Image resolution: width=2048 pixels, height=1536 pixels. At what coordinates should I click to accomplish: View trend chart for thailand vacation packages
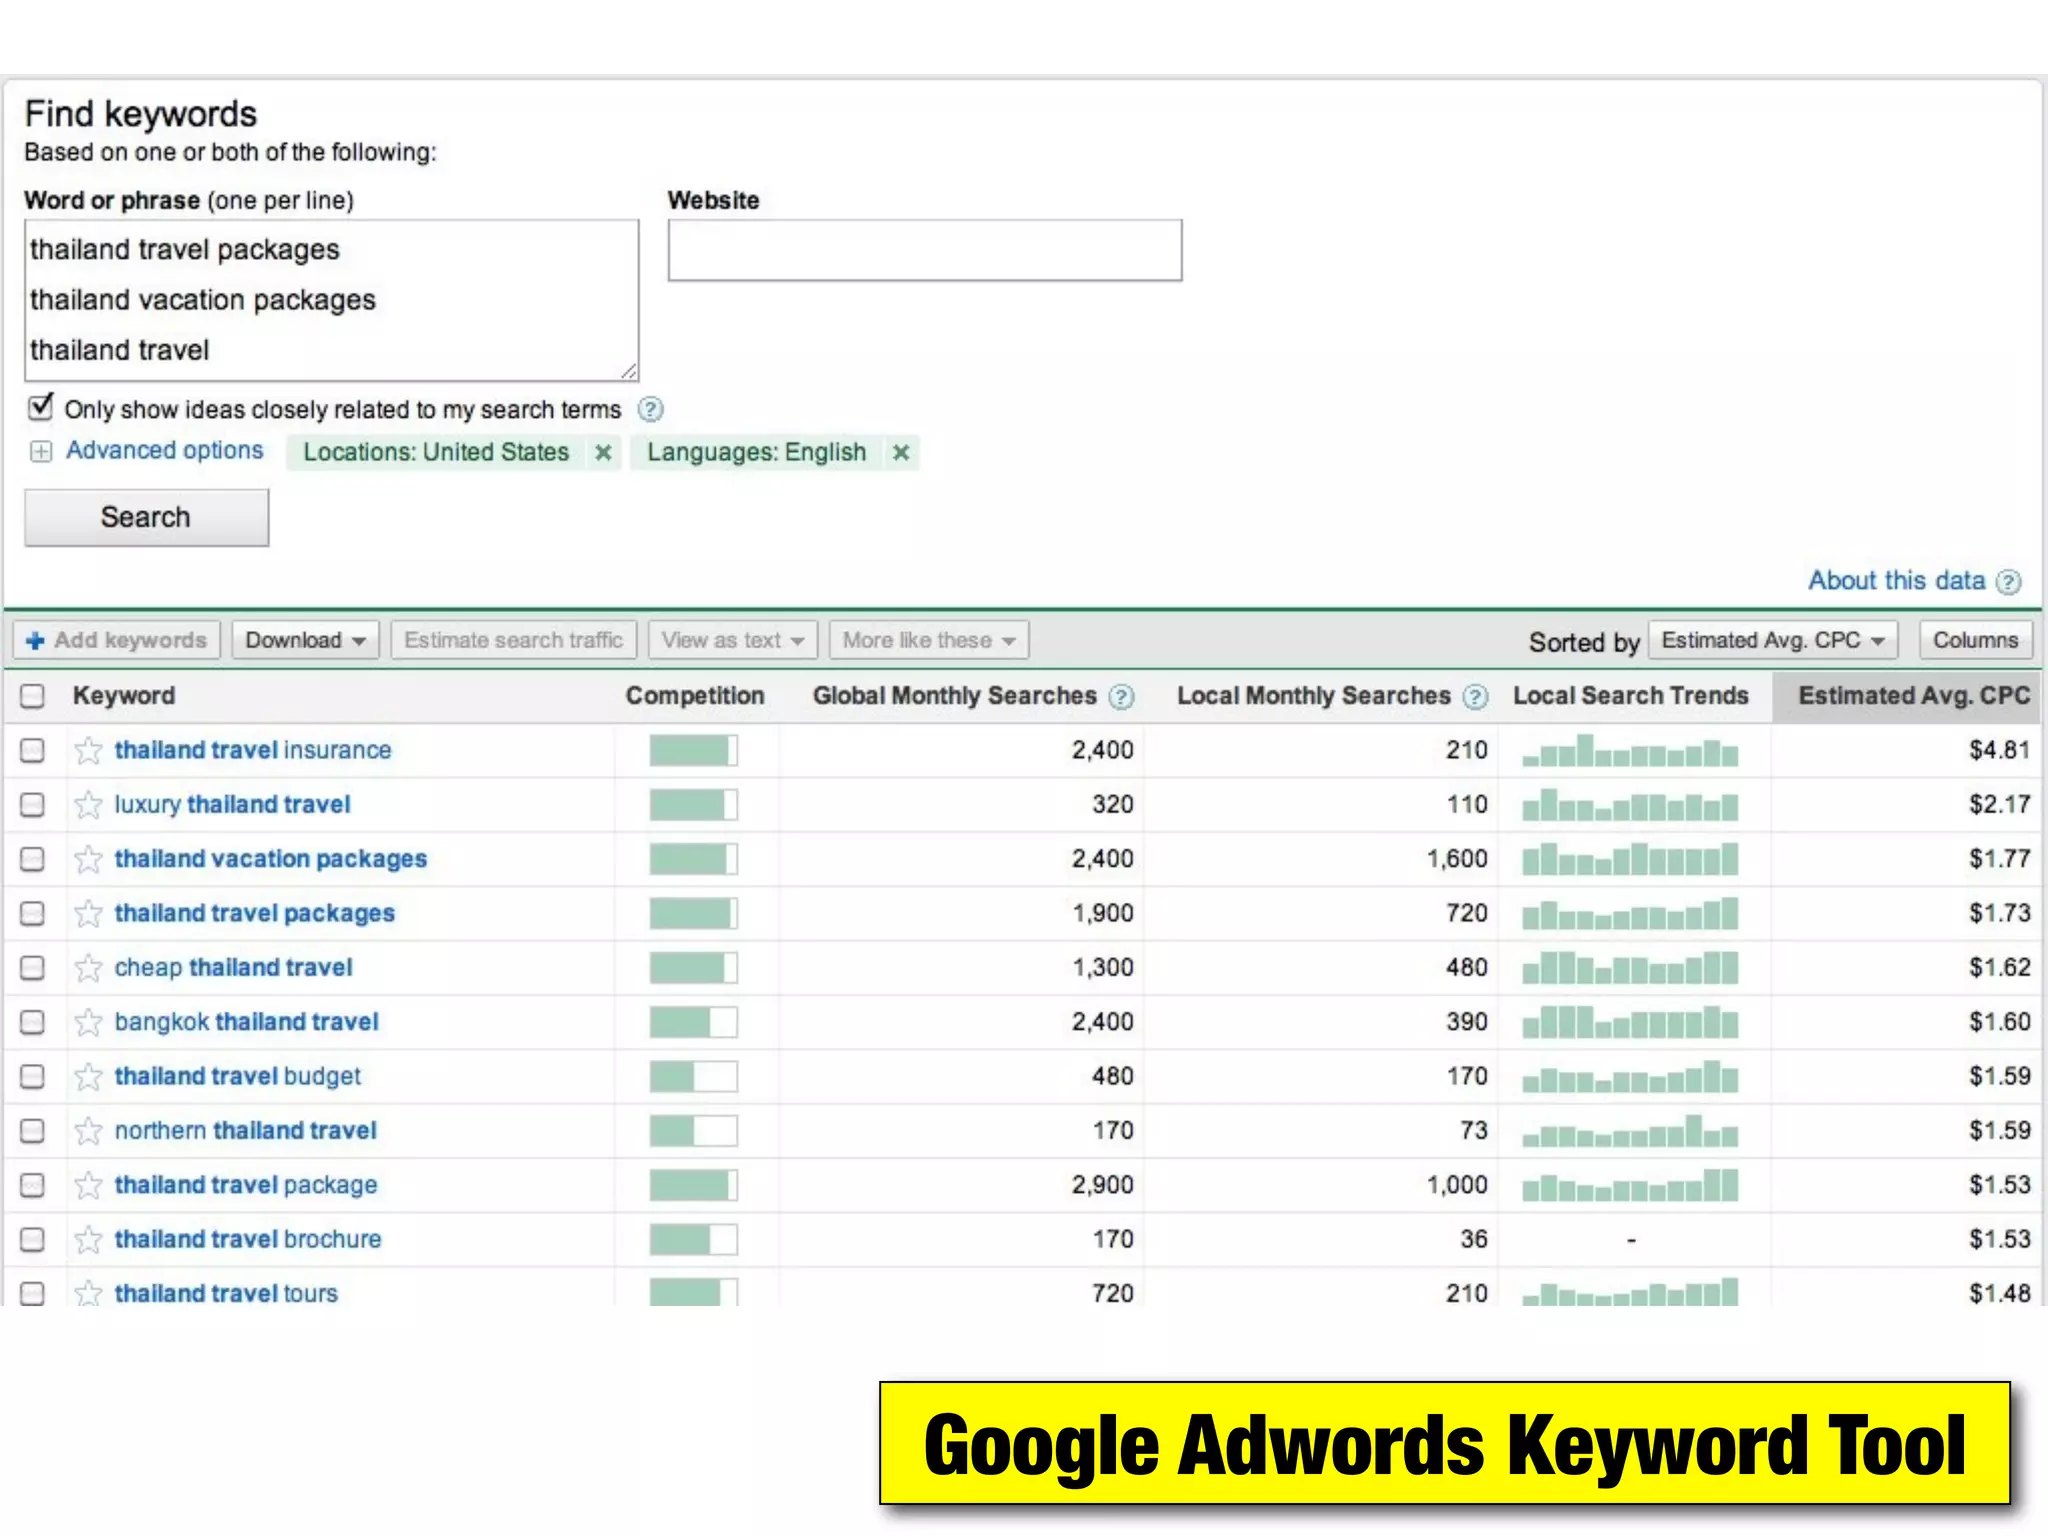1630,859
